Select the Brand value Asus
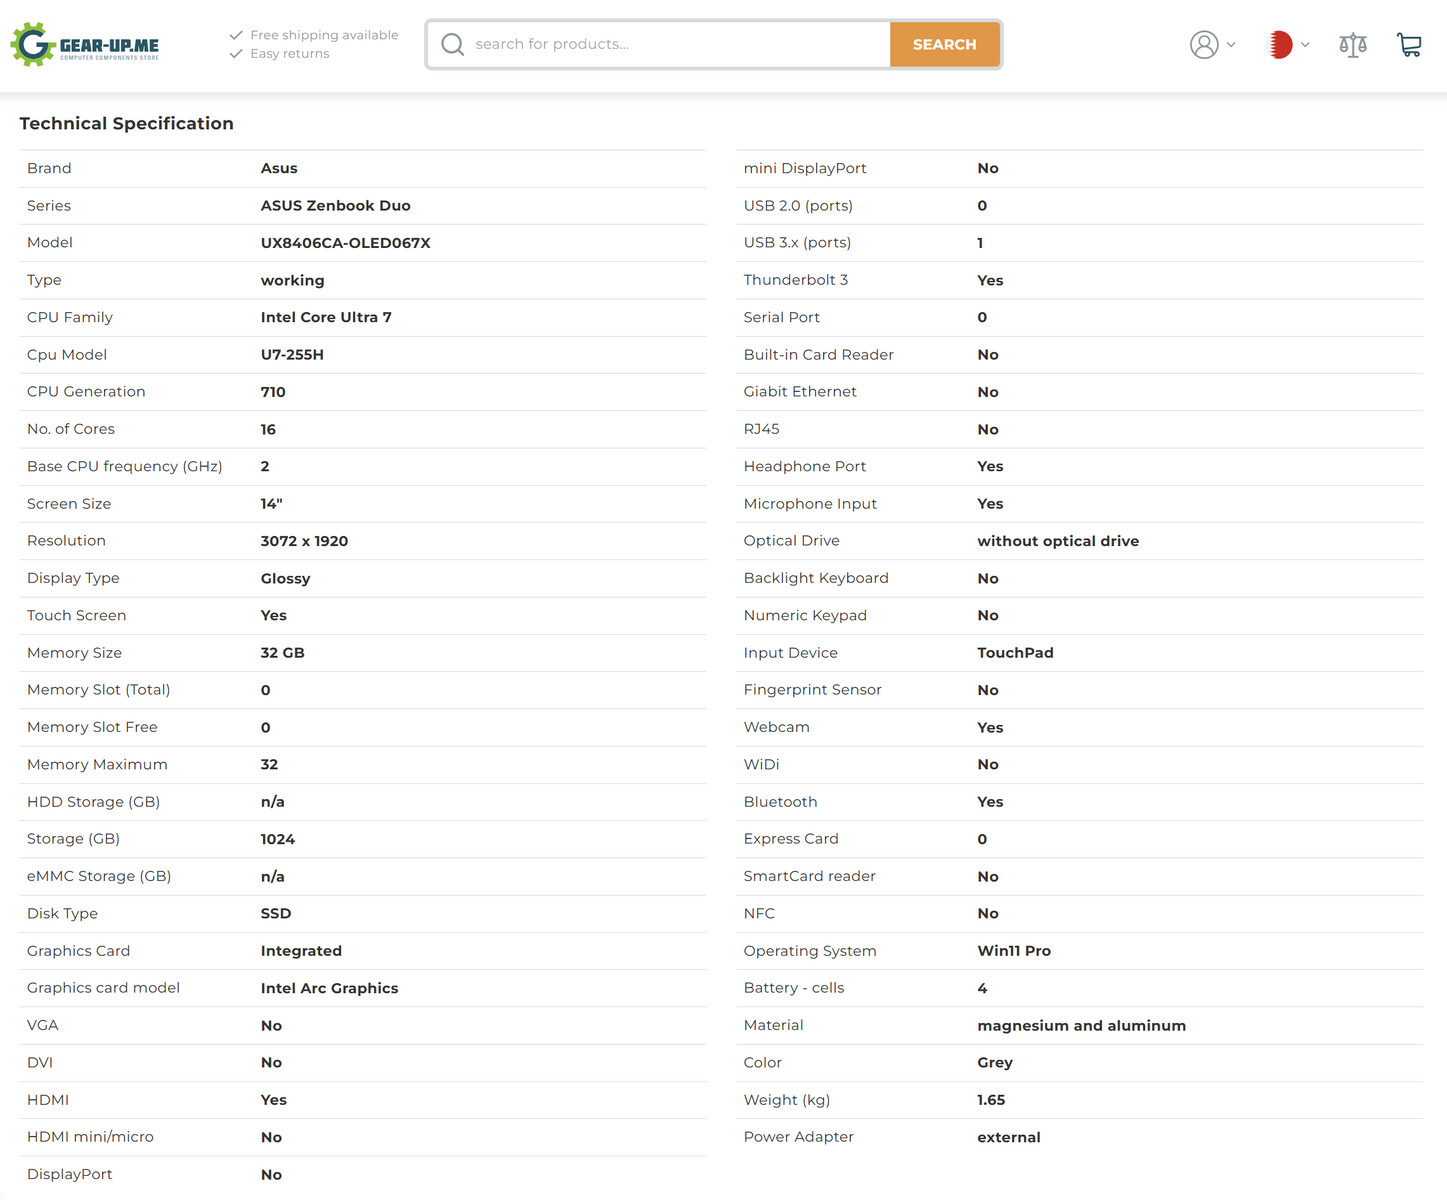Viewport: 1447px width, 1200px height. (279, 168)
